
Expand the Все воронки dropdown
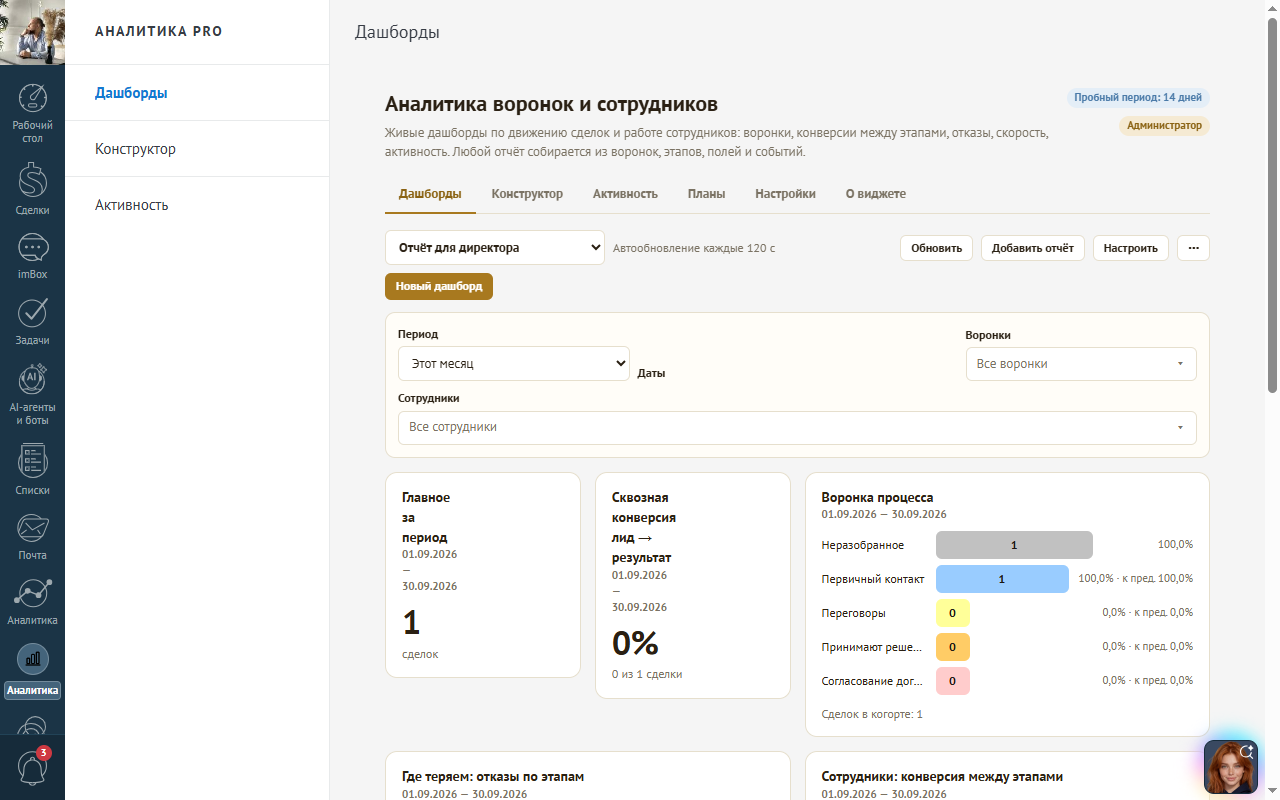point(1081,364)
